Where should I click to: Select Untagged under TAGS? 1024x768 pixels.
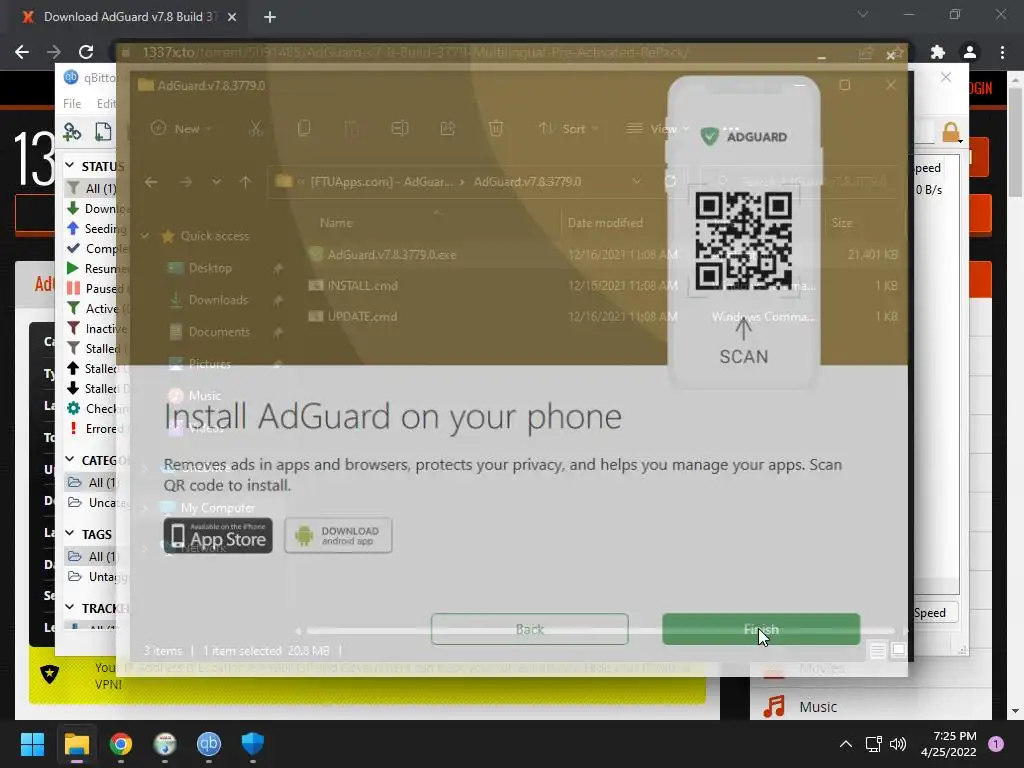98,577
